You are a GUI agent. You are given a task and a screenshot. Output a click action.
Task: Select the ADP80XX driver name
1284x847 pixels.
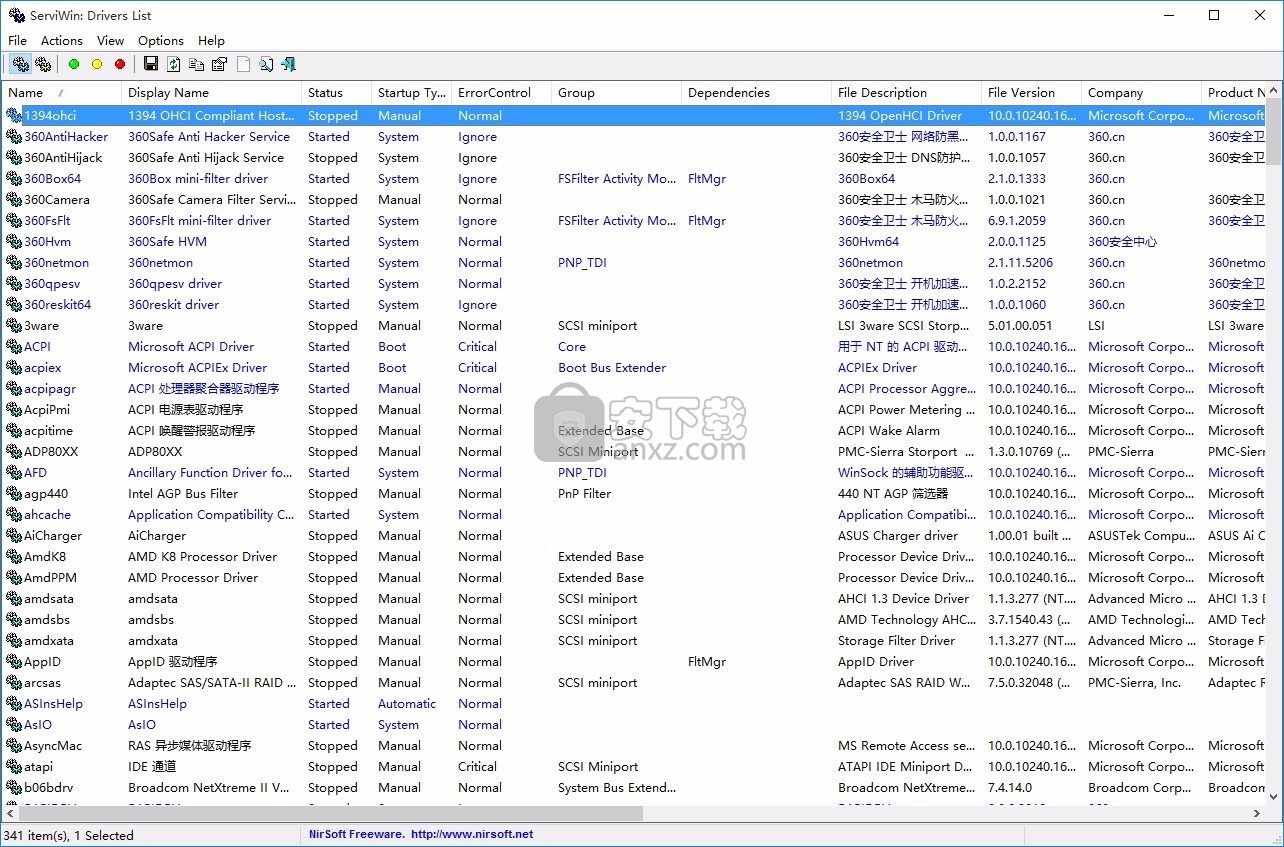pos(51,452)
